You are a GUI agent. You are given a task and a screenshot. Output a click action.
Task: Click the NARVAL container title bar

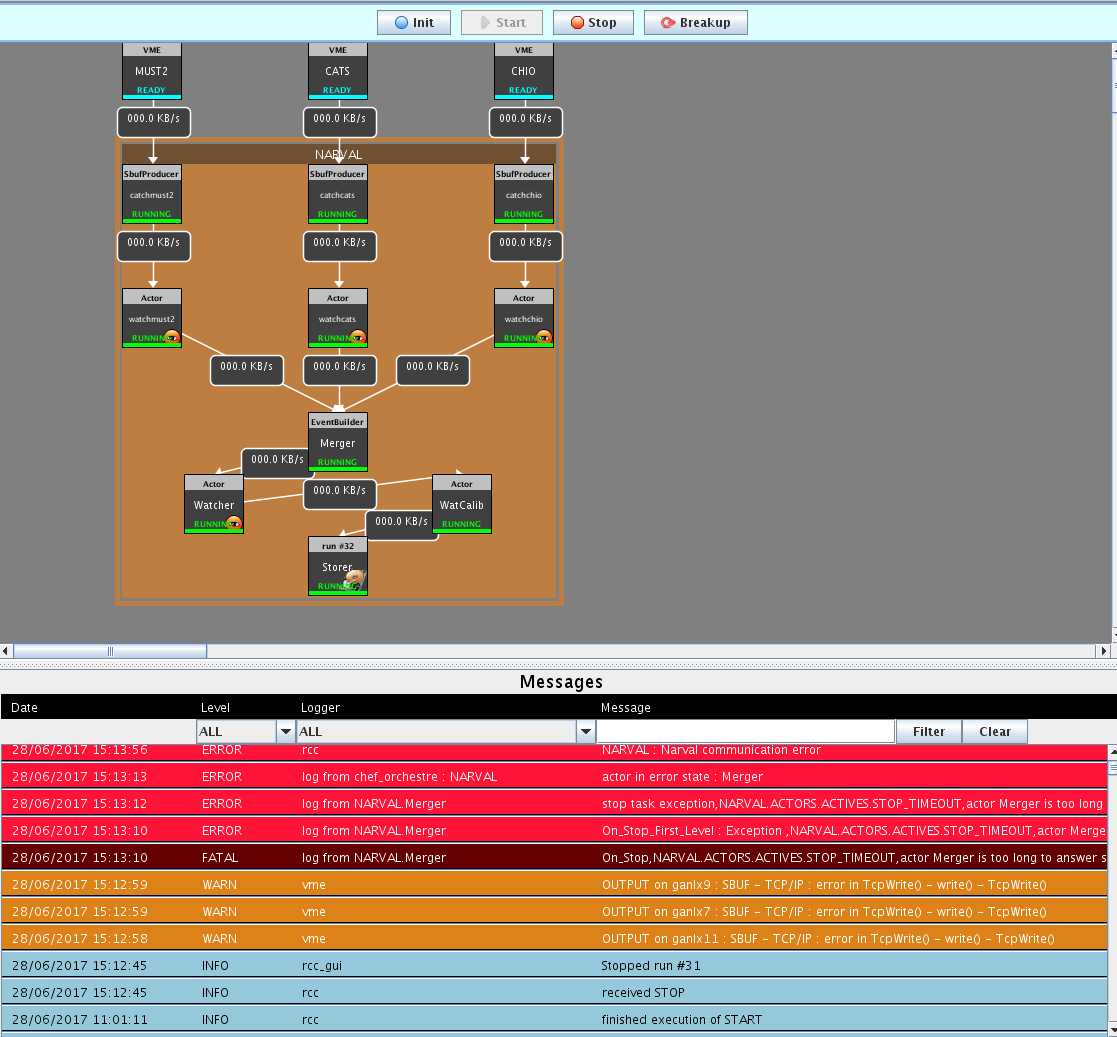(x=339, y=154)
